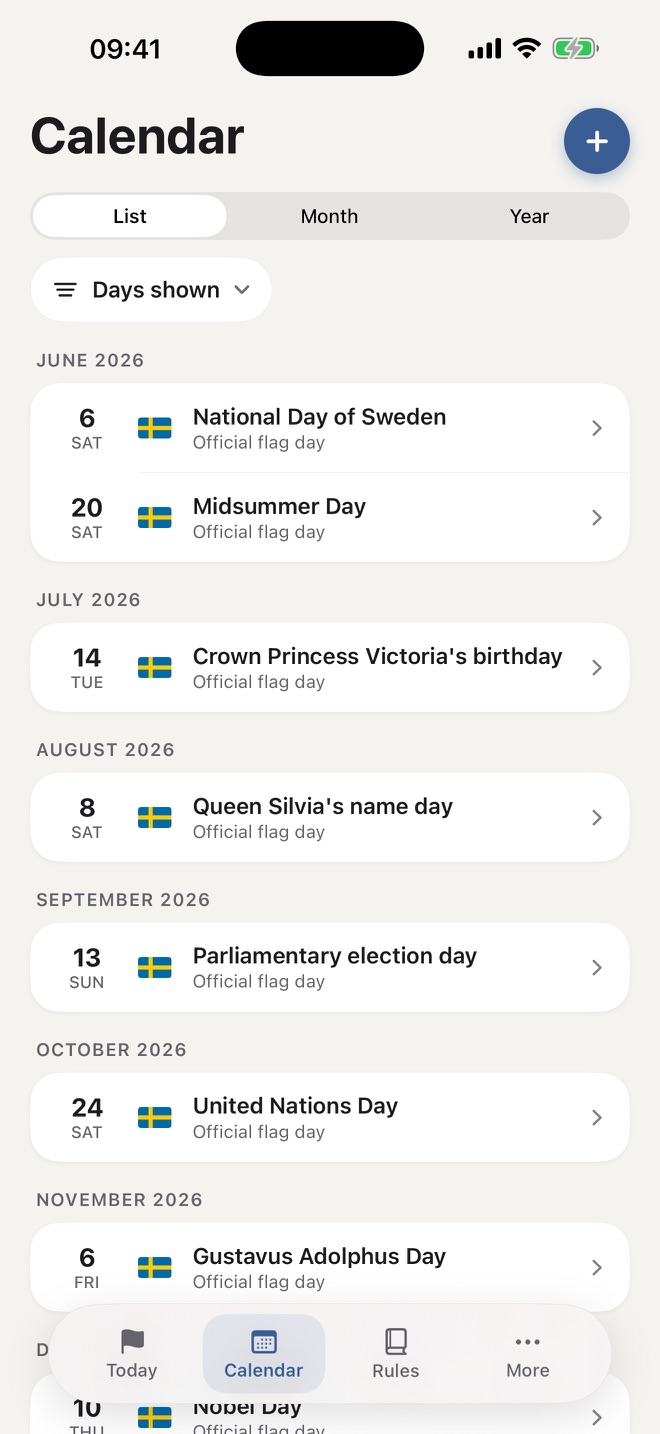Open the Nobel Day chevron

[x=597, y=1417]
